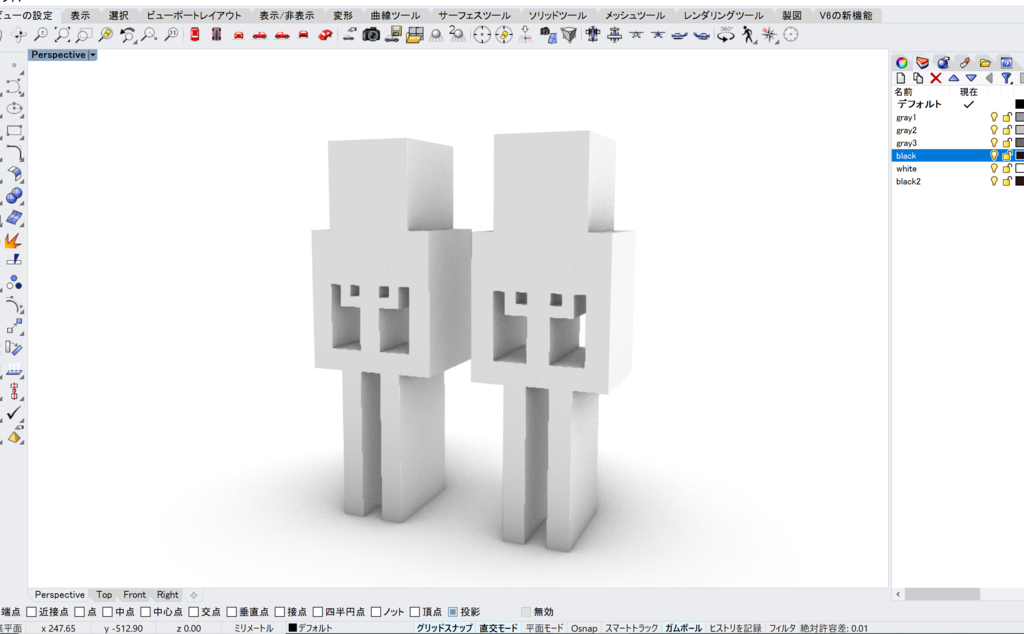Toggle 直交モード in status bar
This screenshot has height=634, width=1024.
[498, 628]
